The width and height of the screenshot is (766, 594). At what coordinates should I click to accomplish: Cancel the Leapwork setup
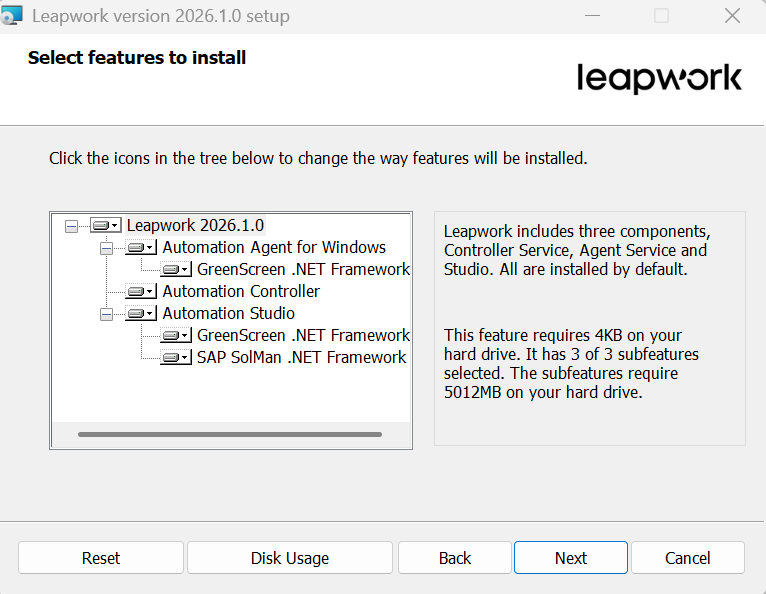pos(688,557)
